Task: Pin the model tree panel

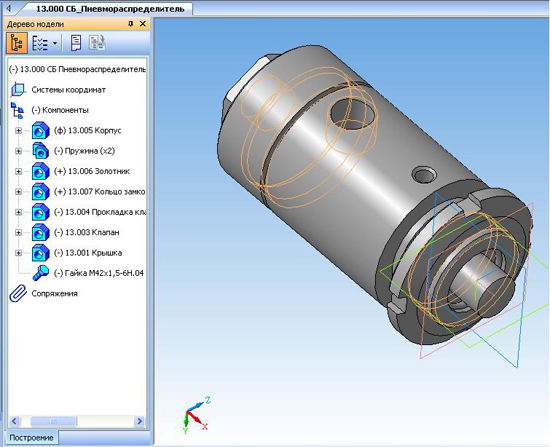Action: click(x=130, y=24)
